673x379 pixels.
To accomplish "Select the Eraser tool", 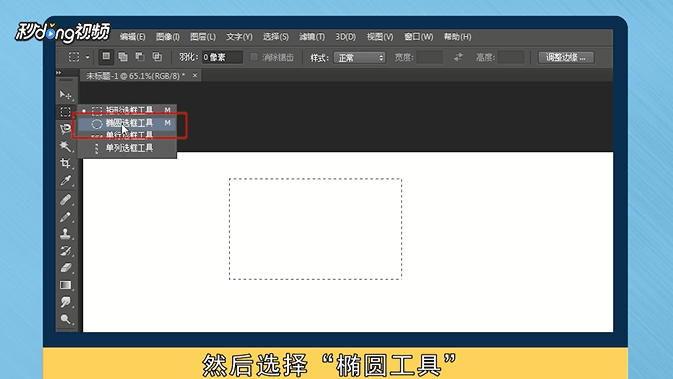I will [x=65, y=268].
